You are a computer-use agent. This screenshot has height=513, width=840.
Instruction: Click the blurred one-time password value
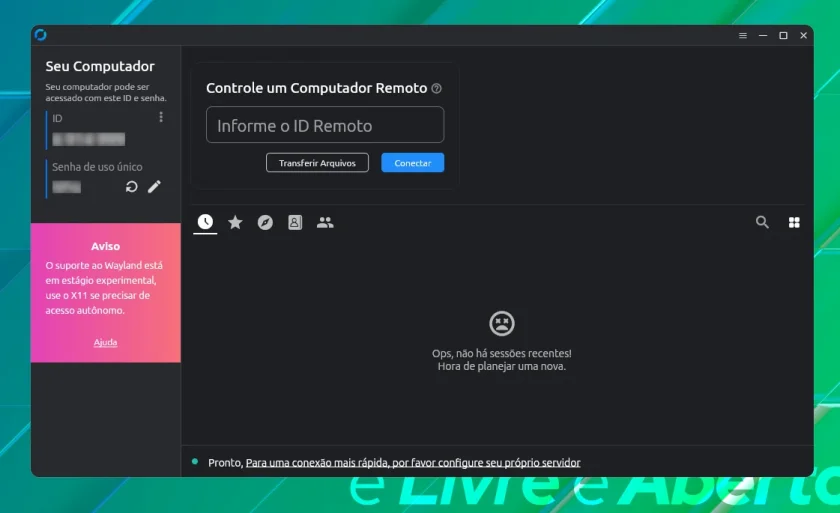click(x=66, y=187)
